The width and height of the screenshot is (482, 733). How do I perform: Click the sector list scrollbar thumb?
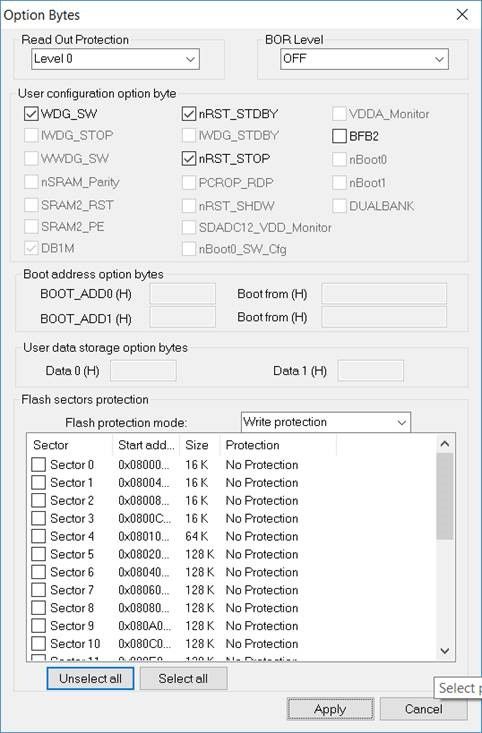445,496
